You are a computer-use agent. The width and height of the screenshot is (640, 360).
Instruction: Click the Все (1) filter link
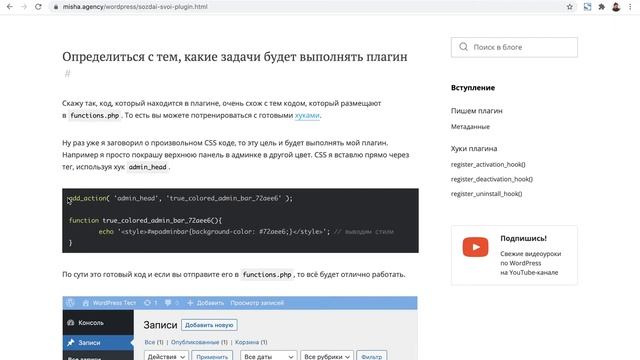tap(154, 342)
